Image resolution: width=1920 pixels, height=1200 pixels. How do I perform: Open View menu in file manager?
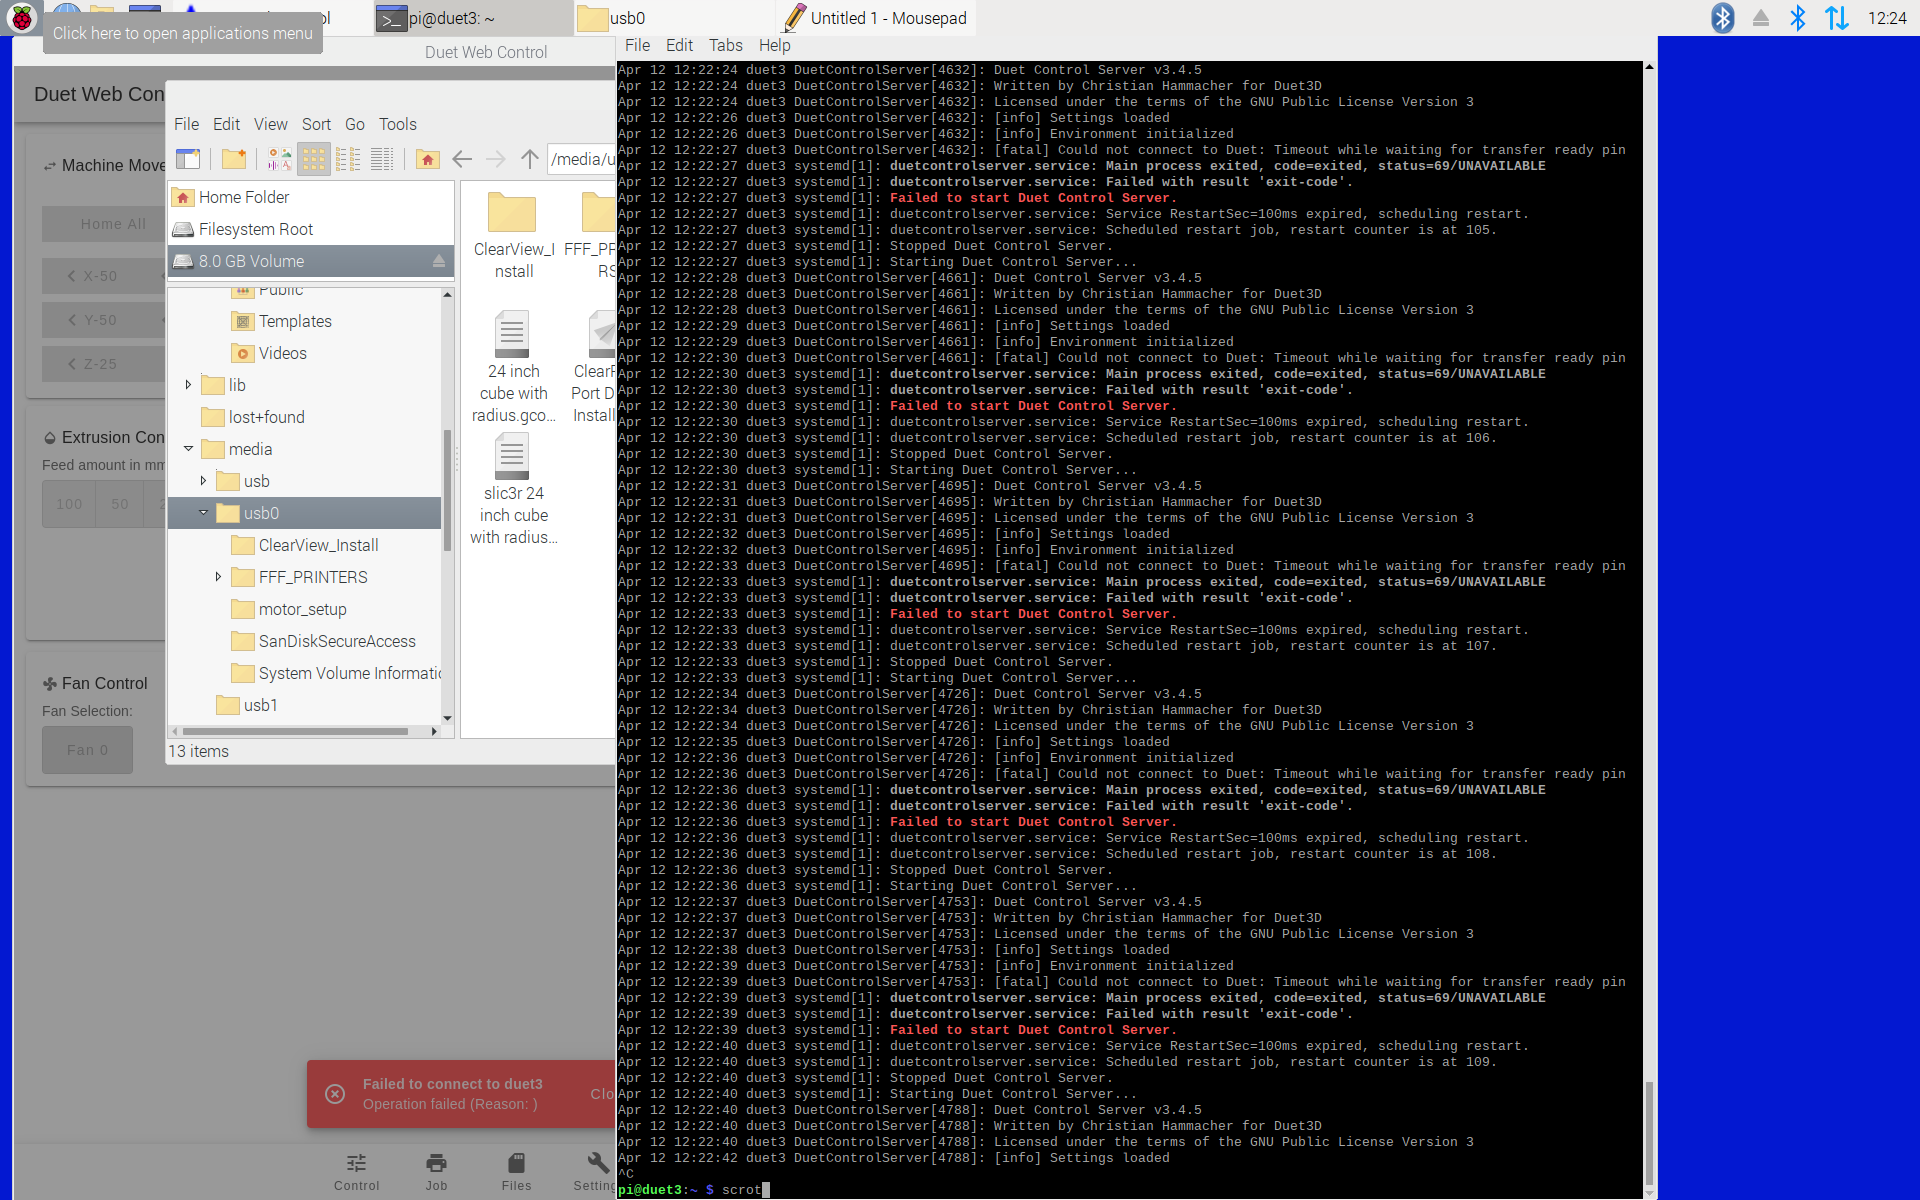270,124
